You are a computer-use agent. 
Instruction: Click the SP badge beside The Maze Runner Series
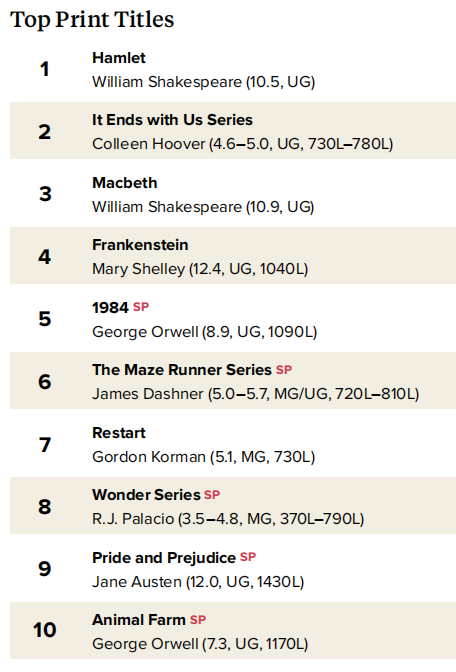(284, 369)
